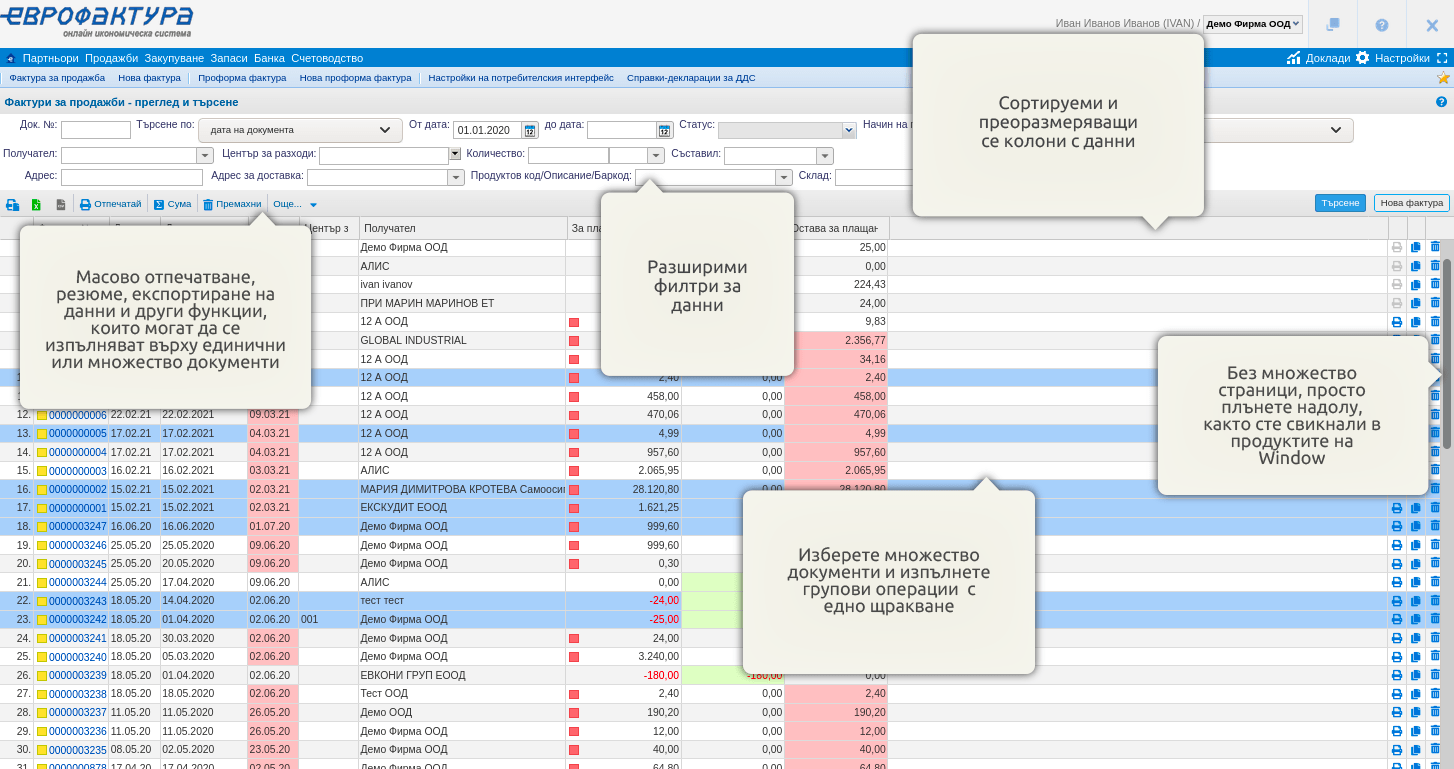Viewport: 1454px width, 769px height.
Task: Click the blue Търсене button
Action: 1340,203
